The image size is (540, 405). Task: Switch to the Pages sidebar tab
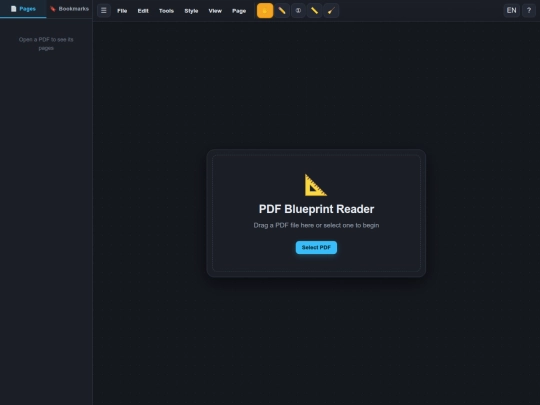[23, 9]
